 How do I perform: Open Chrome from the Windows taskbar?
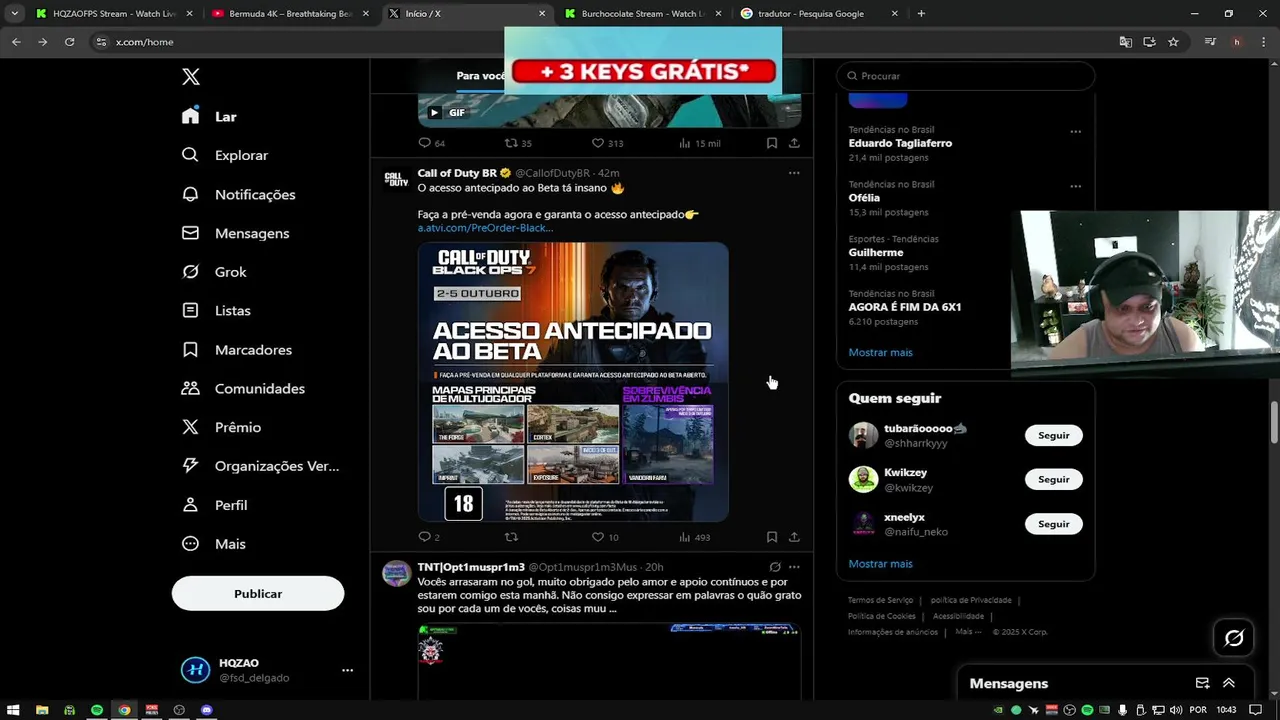(x=124, y=710)
